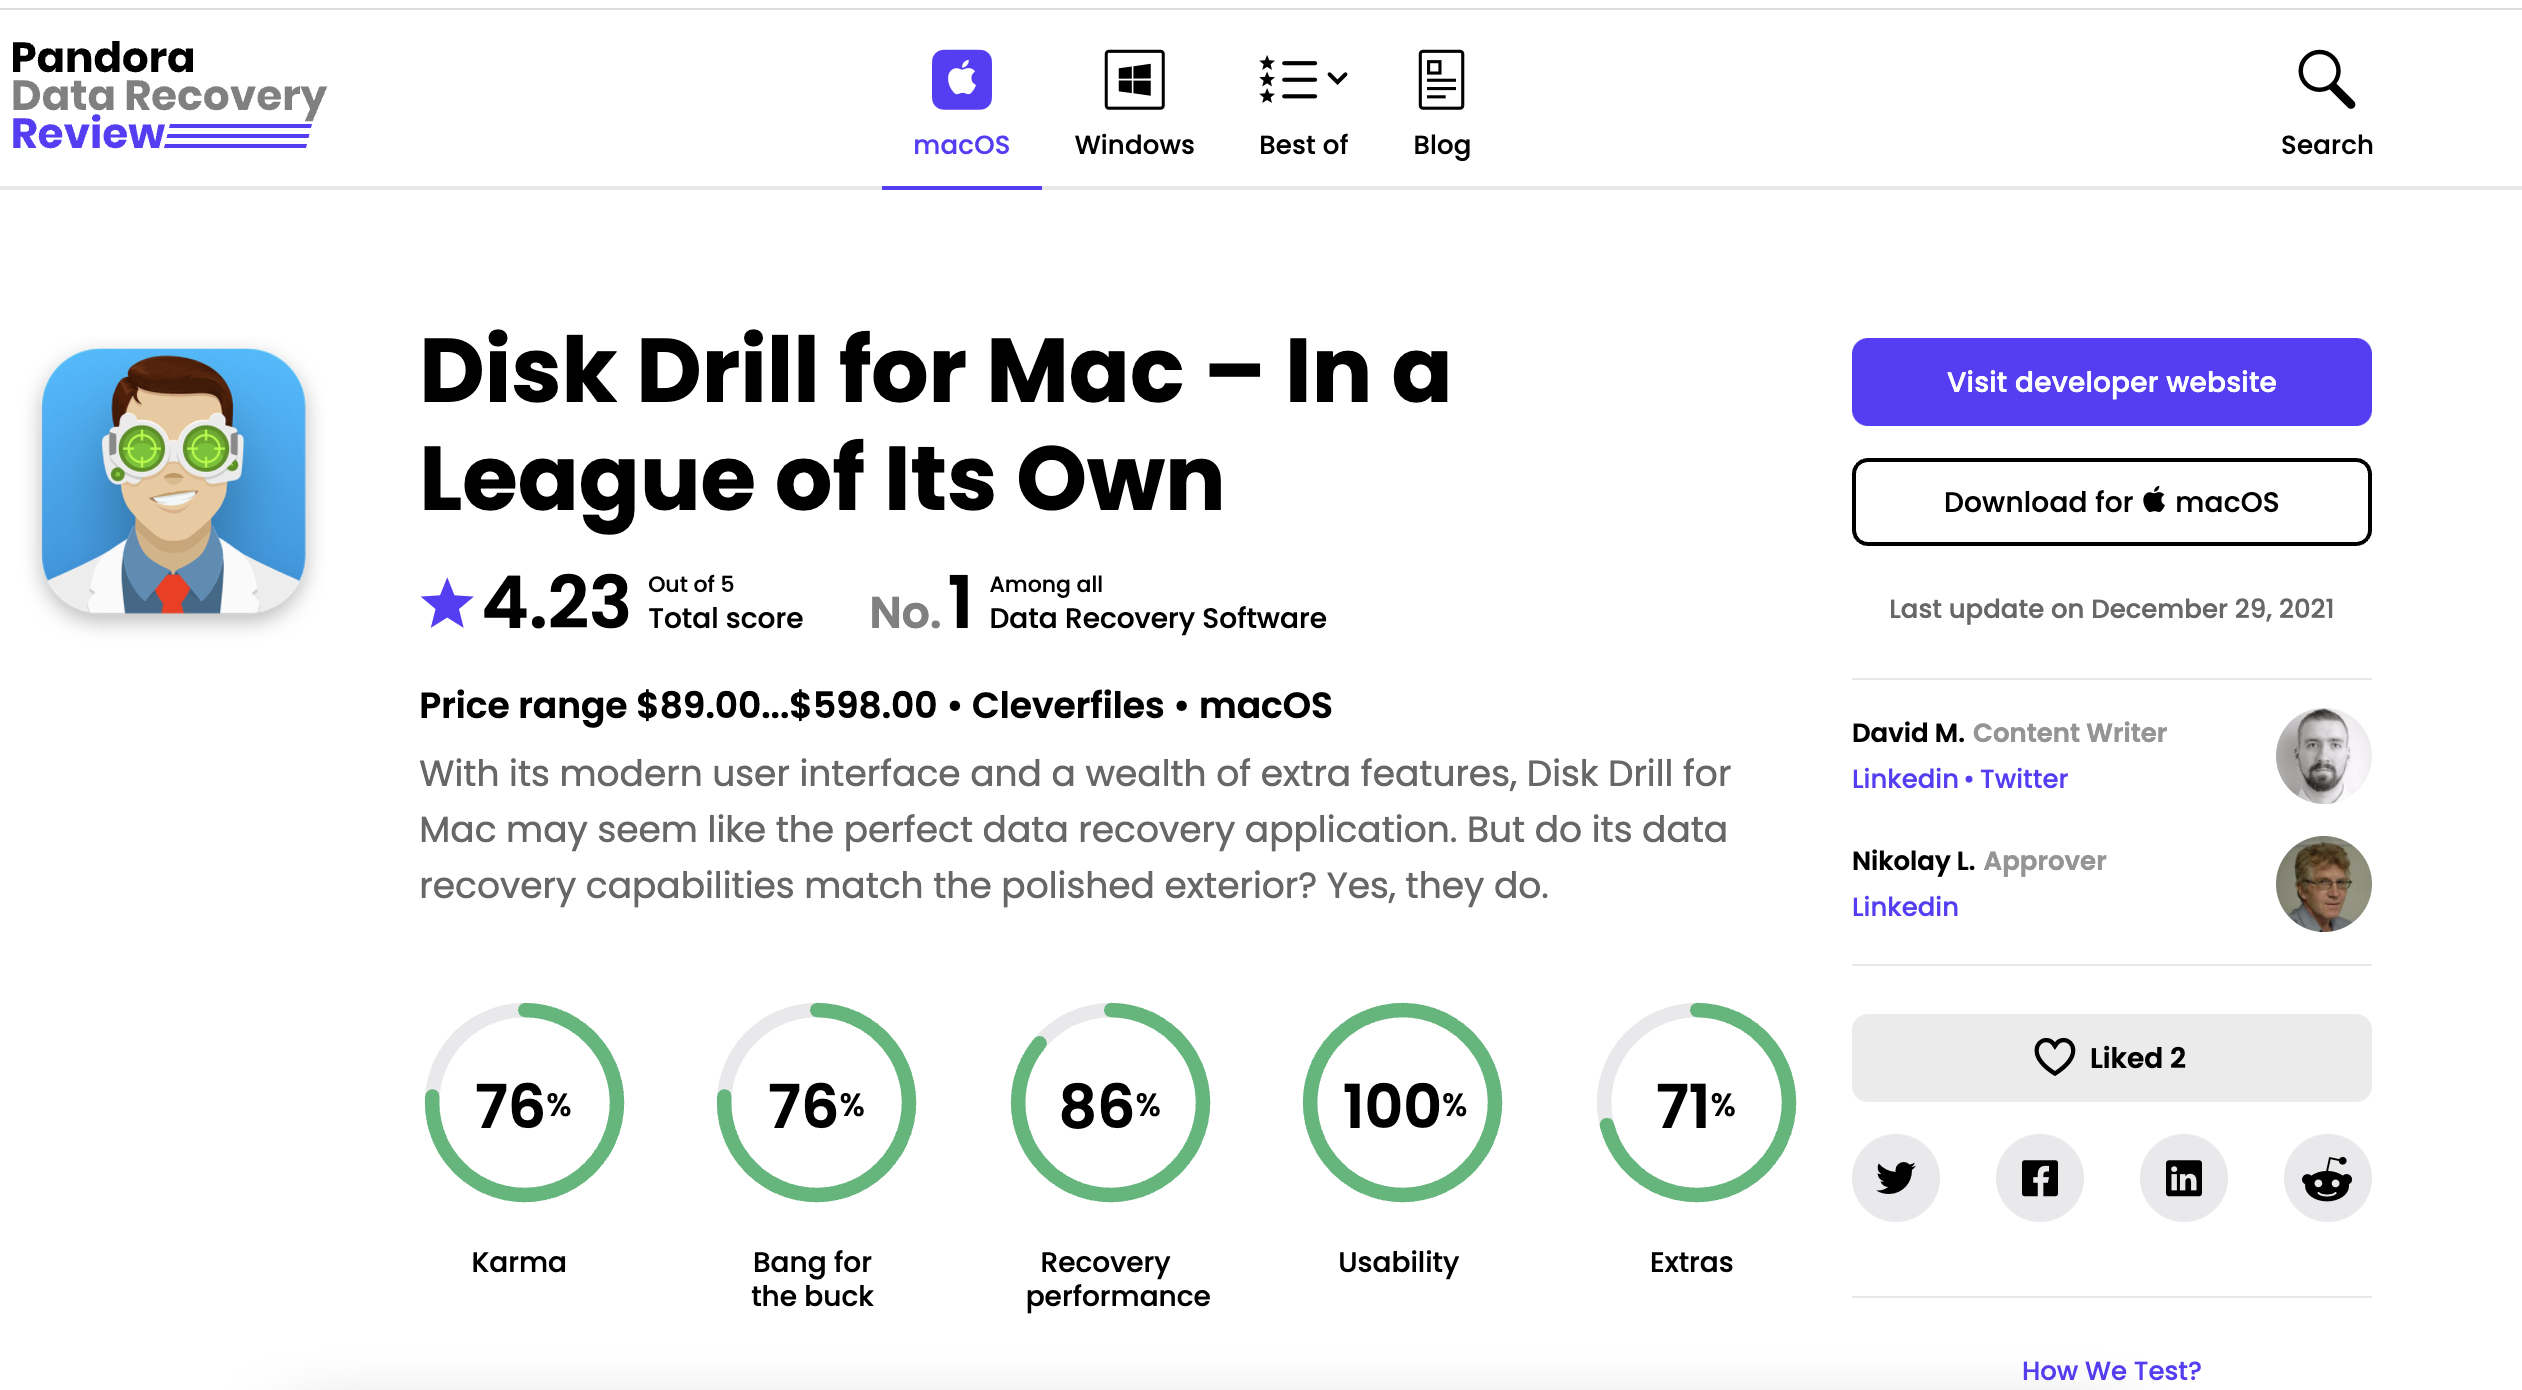Open the Best of menu label
2522x1390 pixels.
click(x=1303, y=145)
